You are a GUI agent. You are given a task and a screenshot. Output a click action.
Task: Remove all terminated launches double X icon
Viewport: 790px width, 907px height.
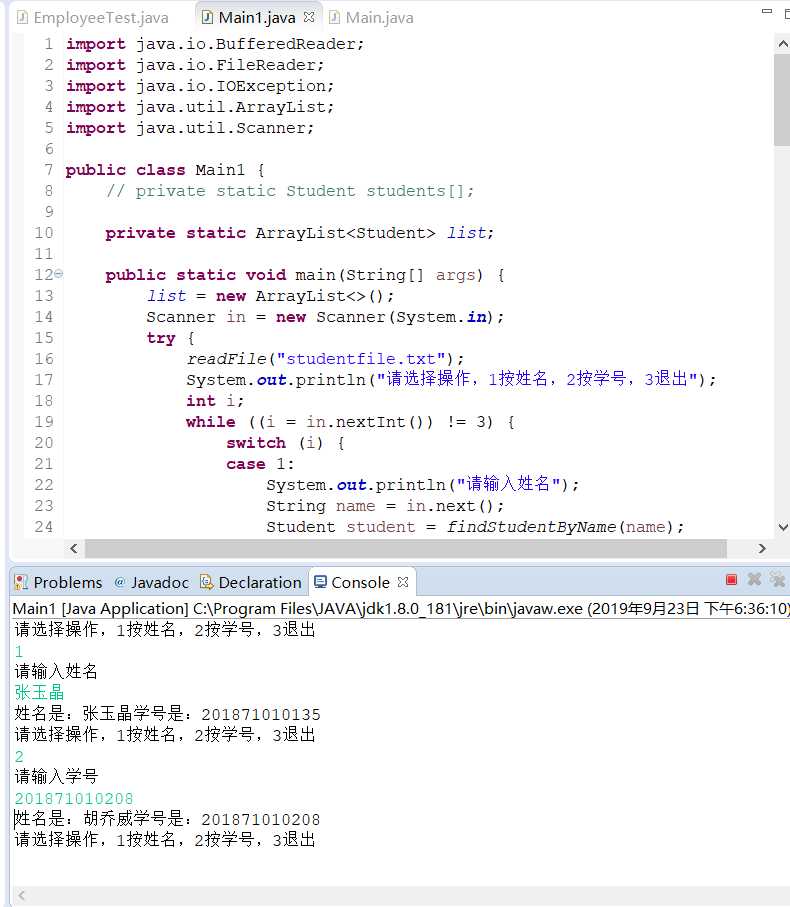coord(778,579)
